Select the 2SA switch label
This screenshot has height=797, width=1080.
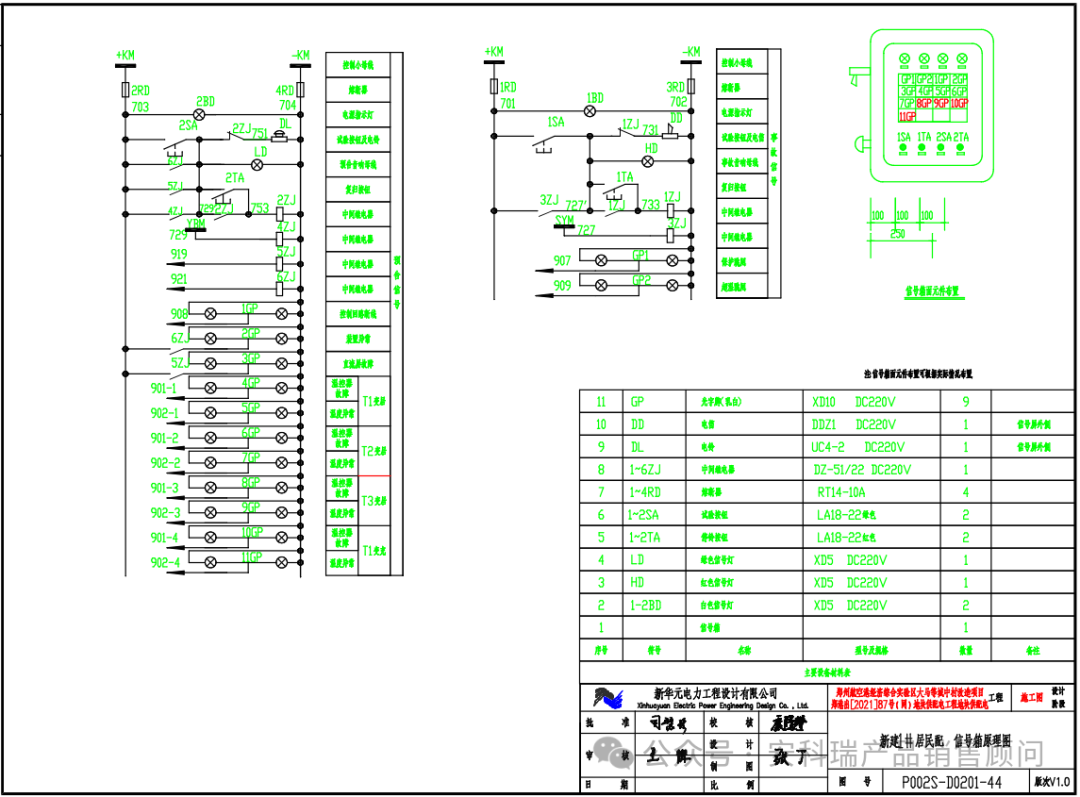tap(188, 125)
